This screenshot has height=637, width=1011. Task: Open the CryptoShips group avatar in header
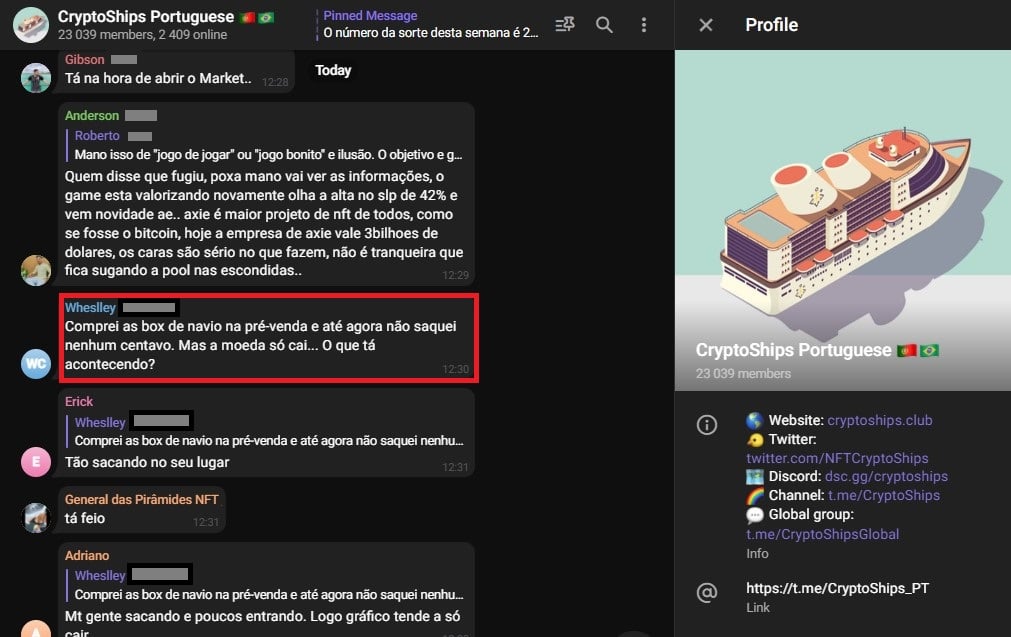[x=31, y=24]
